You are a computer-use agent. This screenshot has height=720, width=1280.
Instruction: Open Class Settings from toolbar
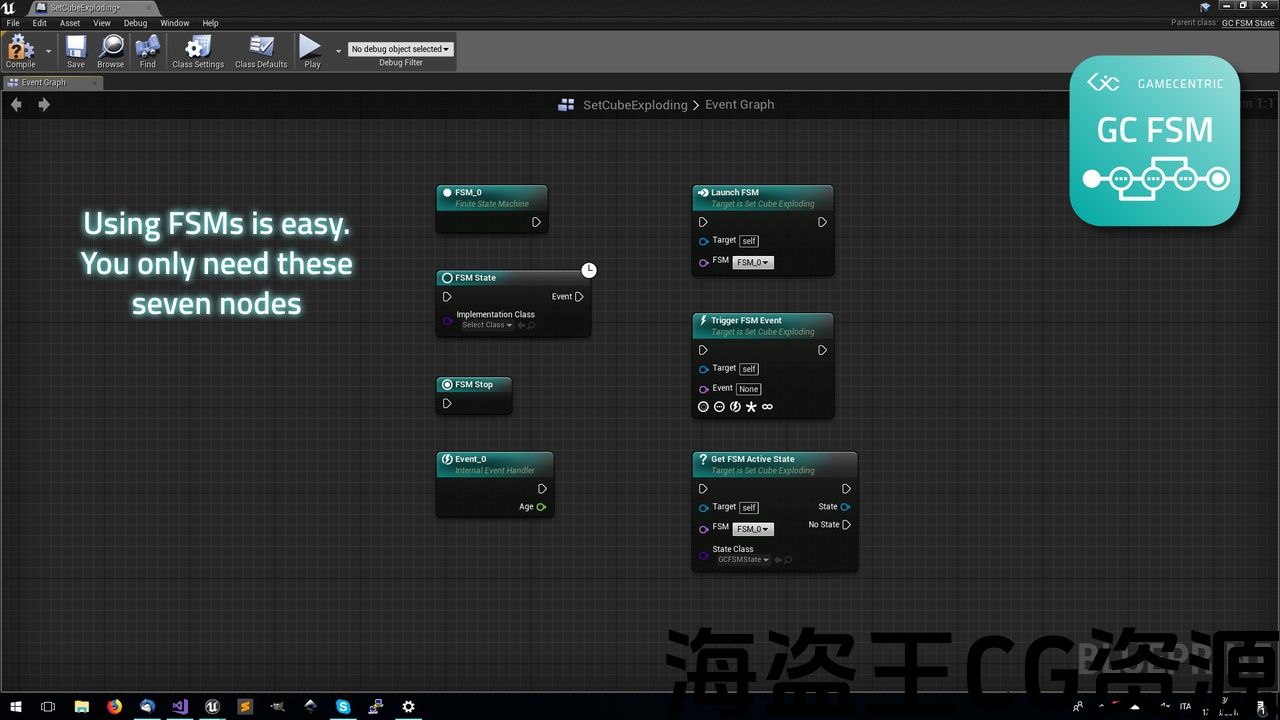pos(198,51)
